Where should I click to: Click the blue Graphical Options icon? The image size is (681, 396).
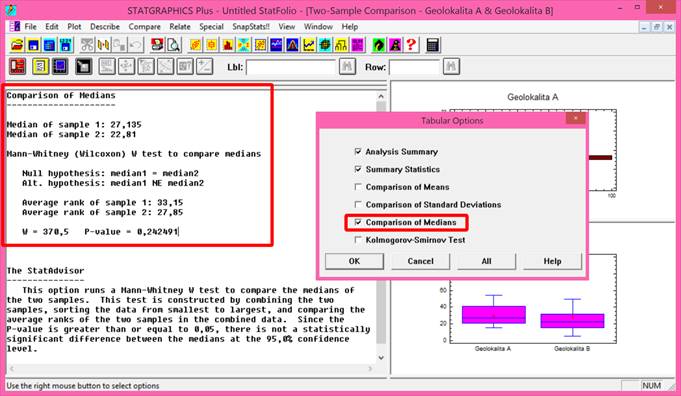click(x=60, y=66)
